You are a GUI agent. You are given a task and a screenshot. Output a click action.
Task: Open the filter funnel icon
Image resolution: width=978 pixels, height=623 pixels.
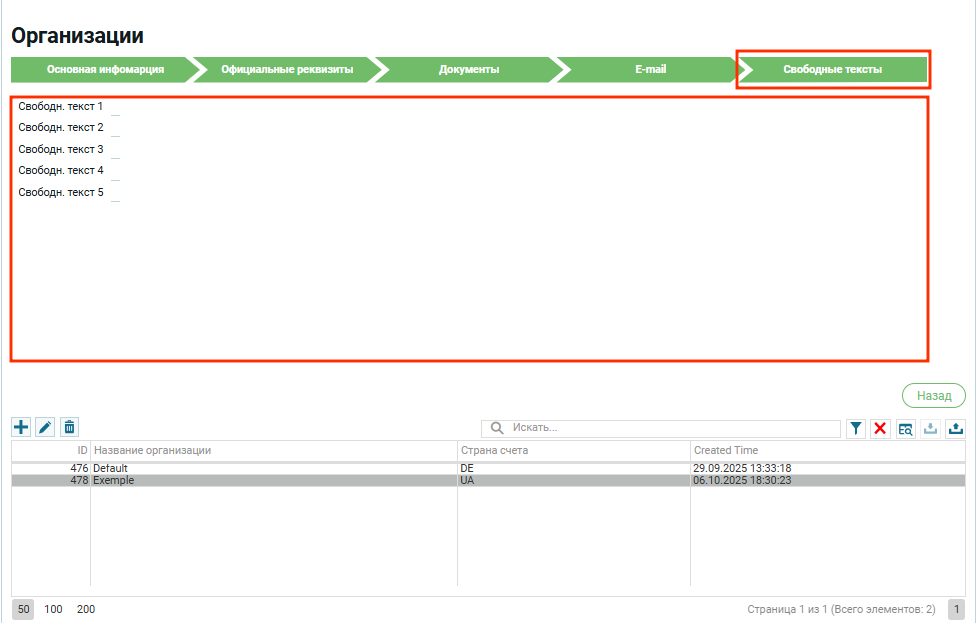coord(856,428)
